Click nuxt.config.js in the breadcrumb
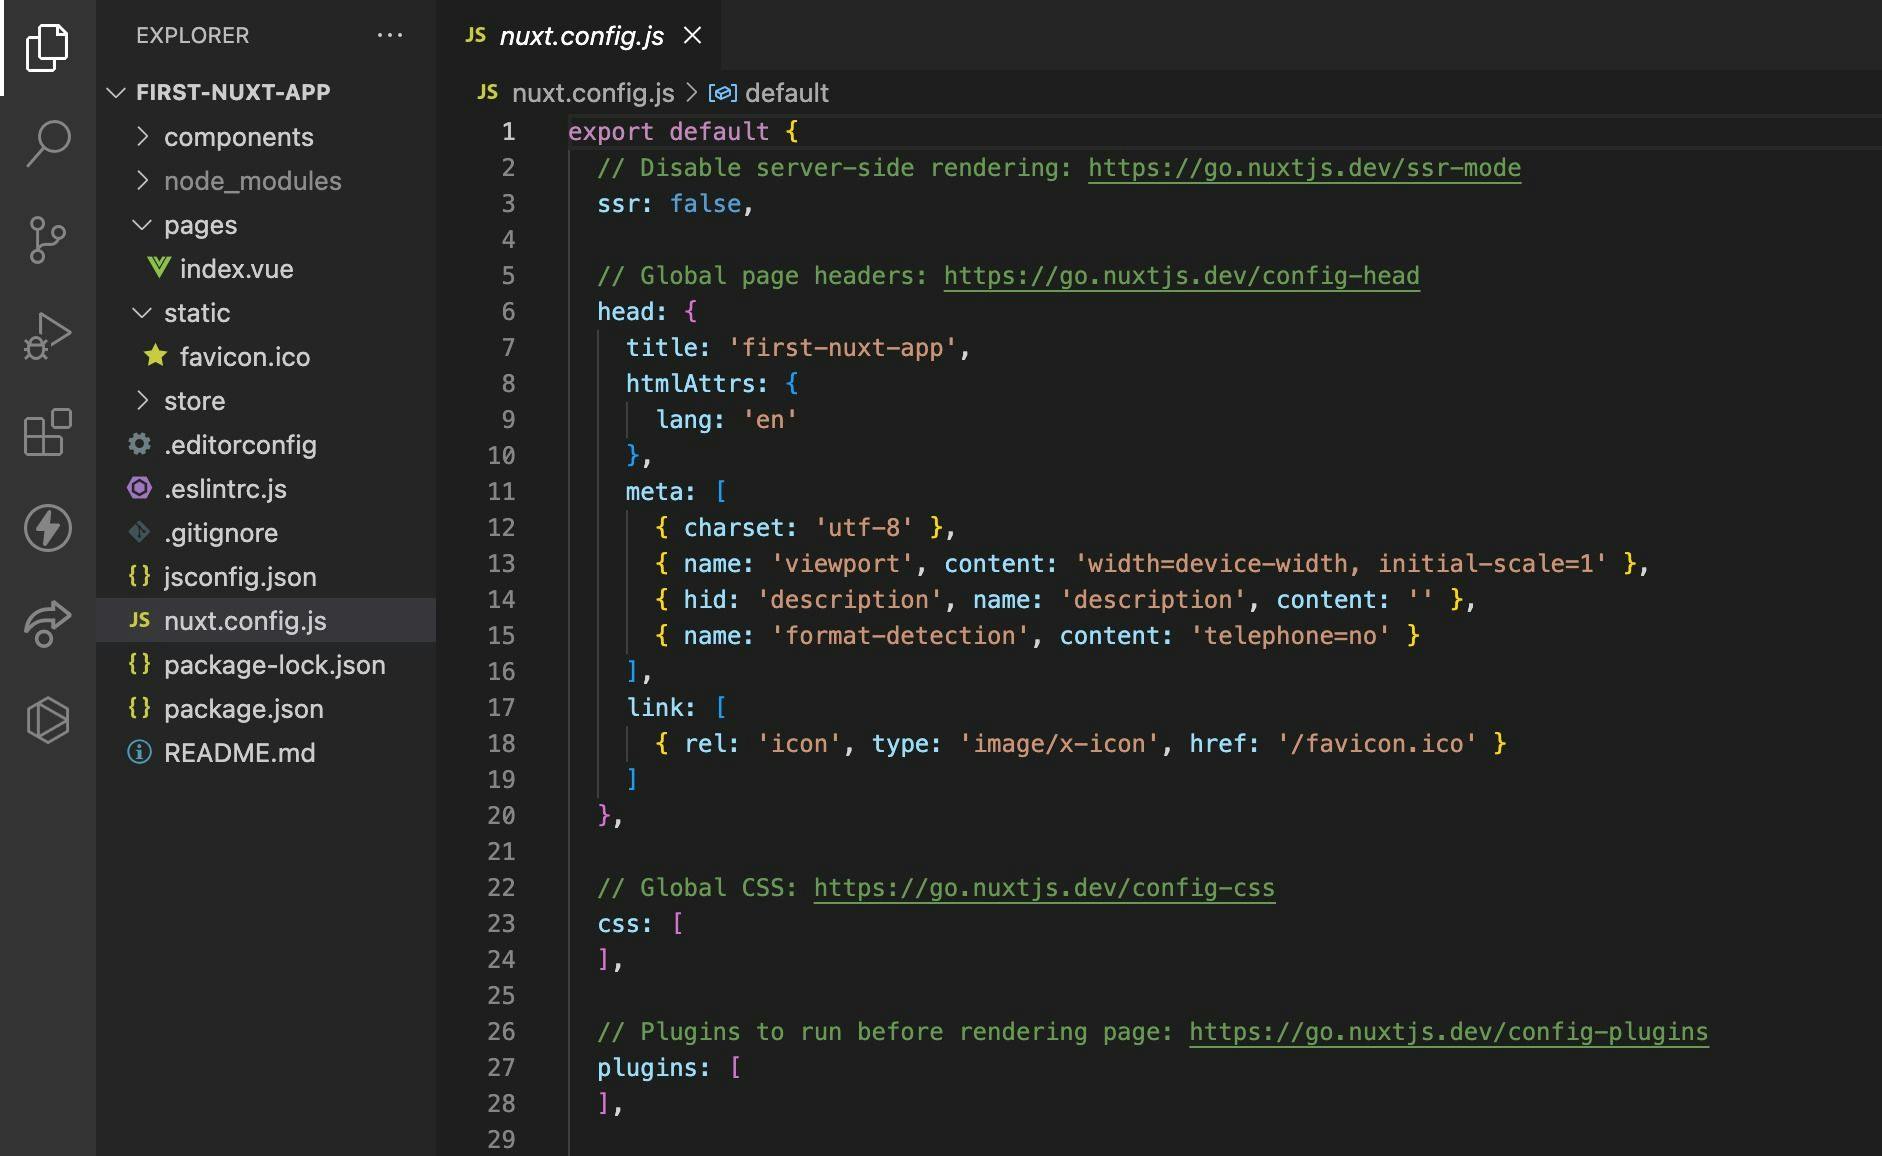Image resolution: width=1882 pixels, height=1156 pixels. tap(593, 93)
